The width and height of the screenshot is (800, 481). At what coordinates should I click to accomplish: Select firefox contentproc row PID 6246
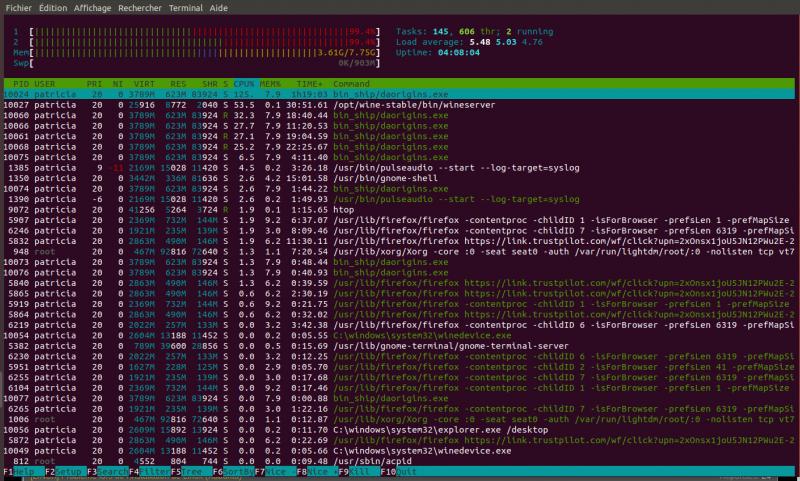tap(399, 231)
